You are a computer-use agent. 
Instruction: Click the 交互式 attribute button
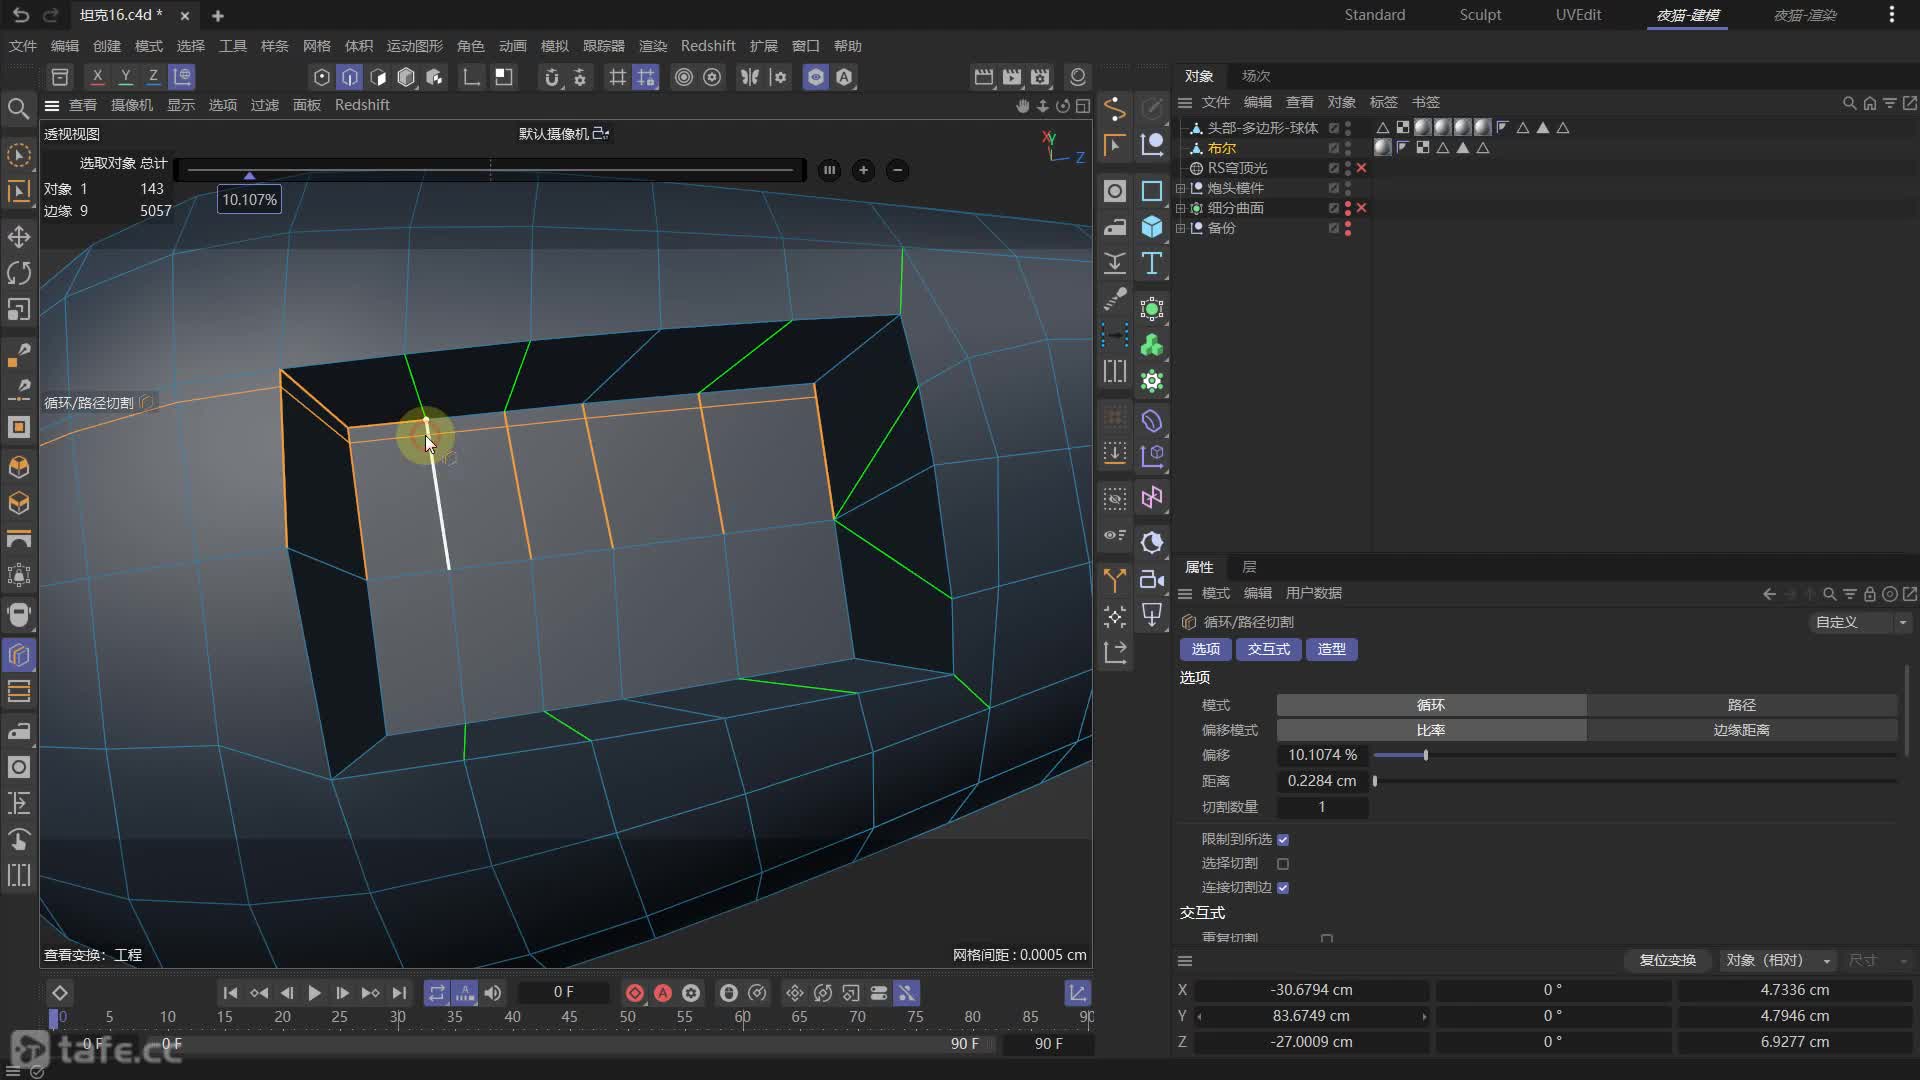pos(1268,649)
